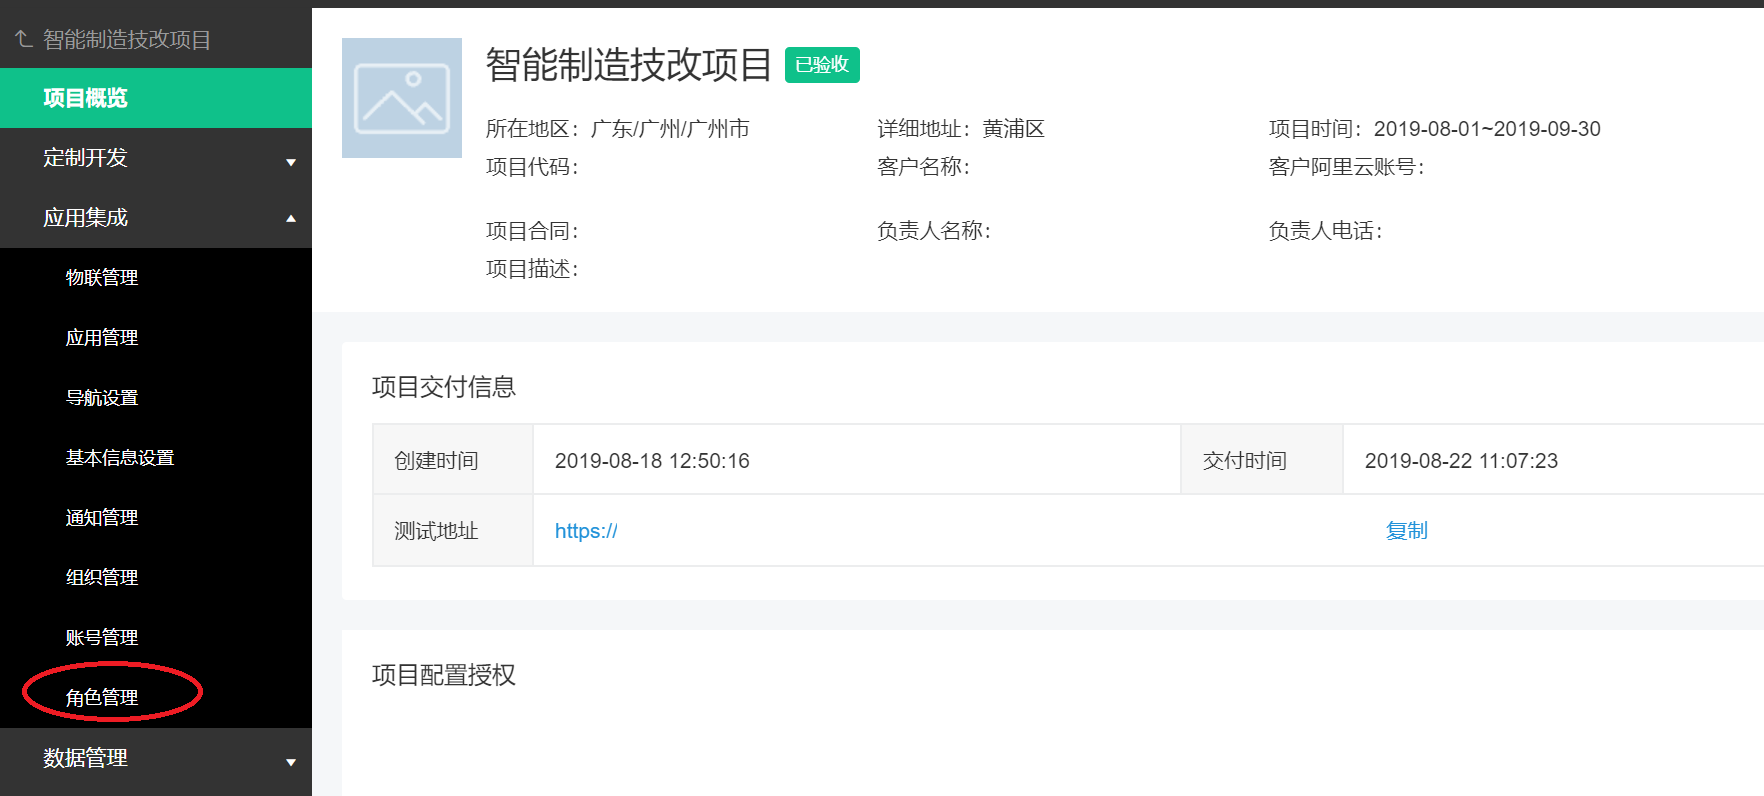Open 角色管理 submenu item
1764x796 pixels.
102,698
